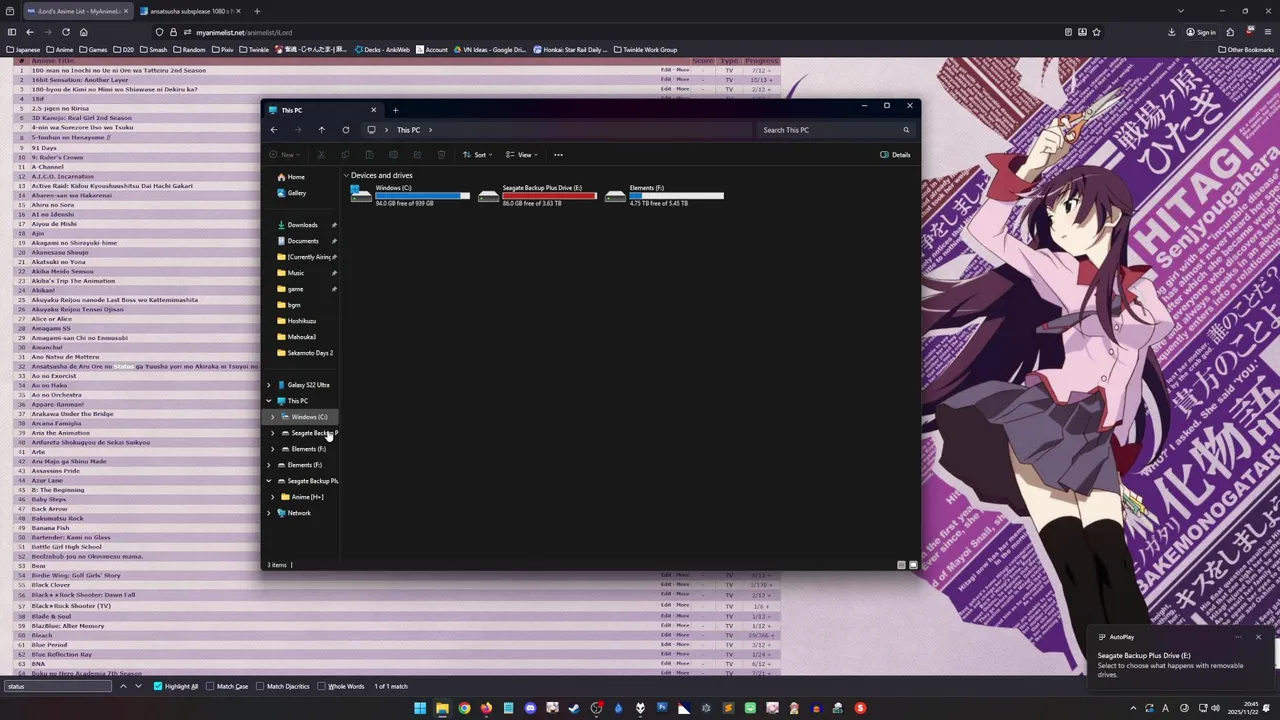Switch Explorer to large thumbnails view

point(913,565)
